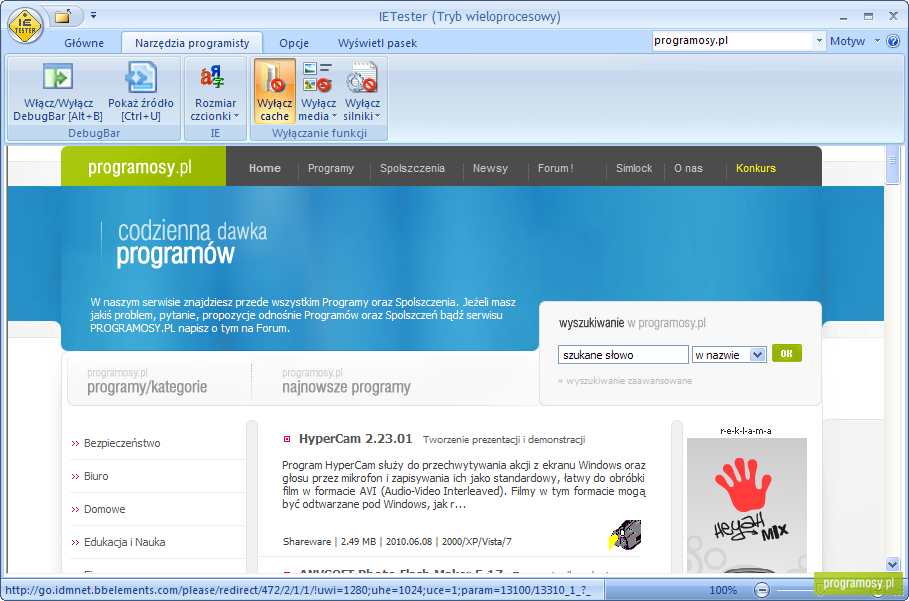Screen dimensions: 909x601
Task: Open the HyperCam 2.23.01 program title
Action: [355, 439]
